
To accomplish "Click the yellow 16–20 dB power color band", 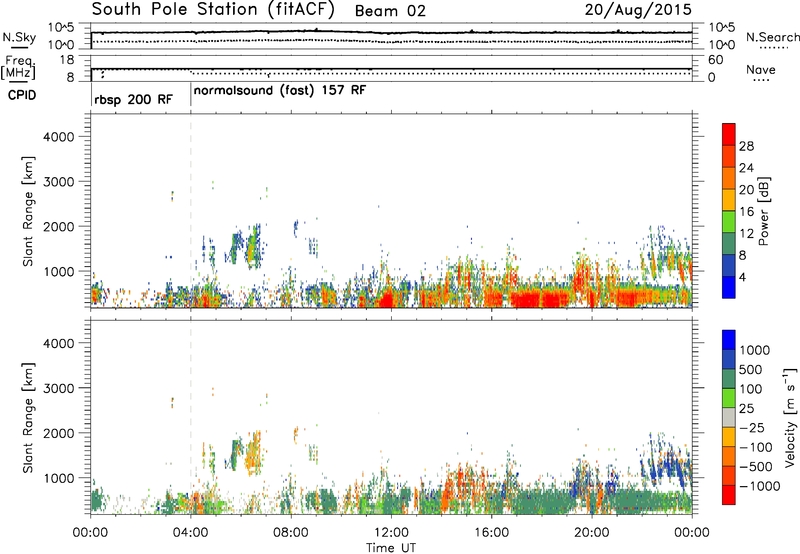I will point(729,200).
